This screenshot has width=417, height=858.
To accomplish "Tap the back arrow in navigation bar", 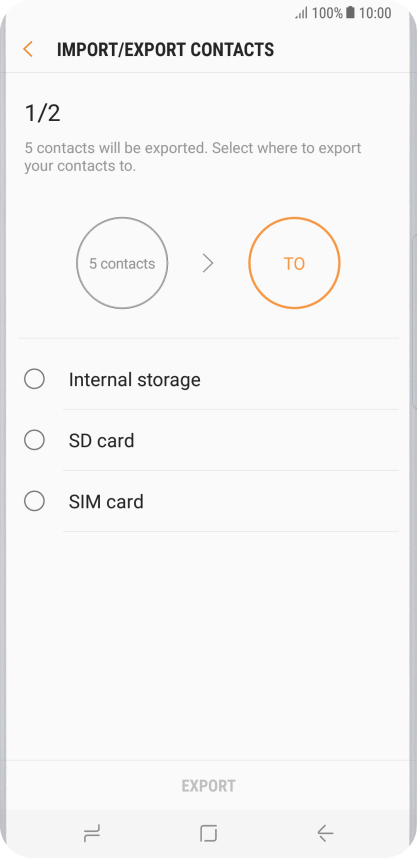I will (x=325, y=833).
